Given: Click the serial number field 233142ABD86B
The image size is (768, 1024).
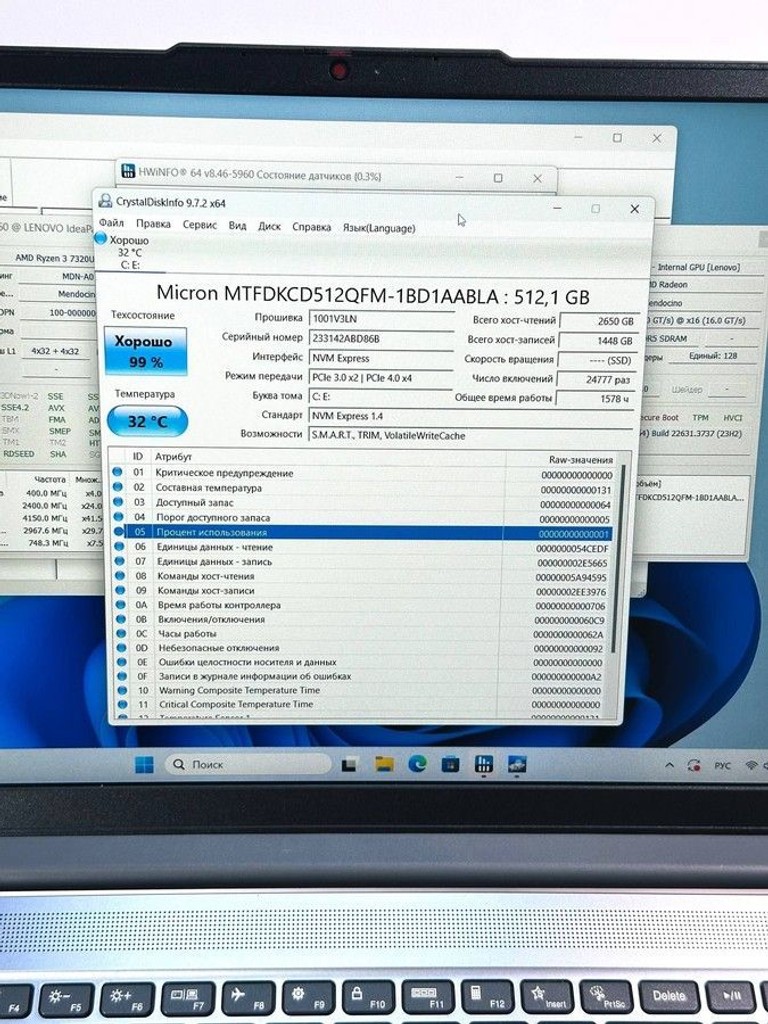Looking at the screenshot, I should pos(381,338).
